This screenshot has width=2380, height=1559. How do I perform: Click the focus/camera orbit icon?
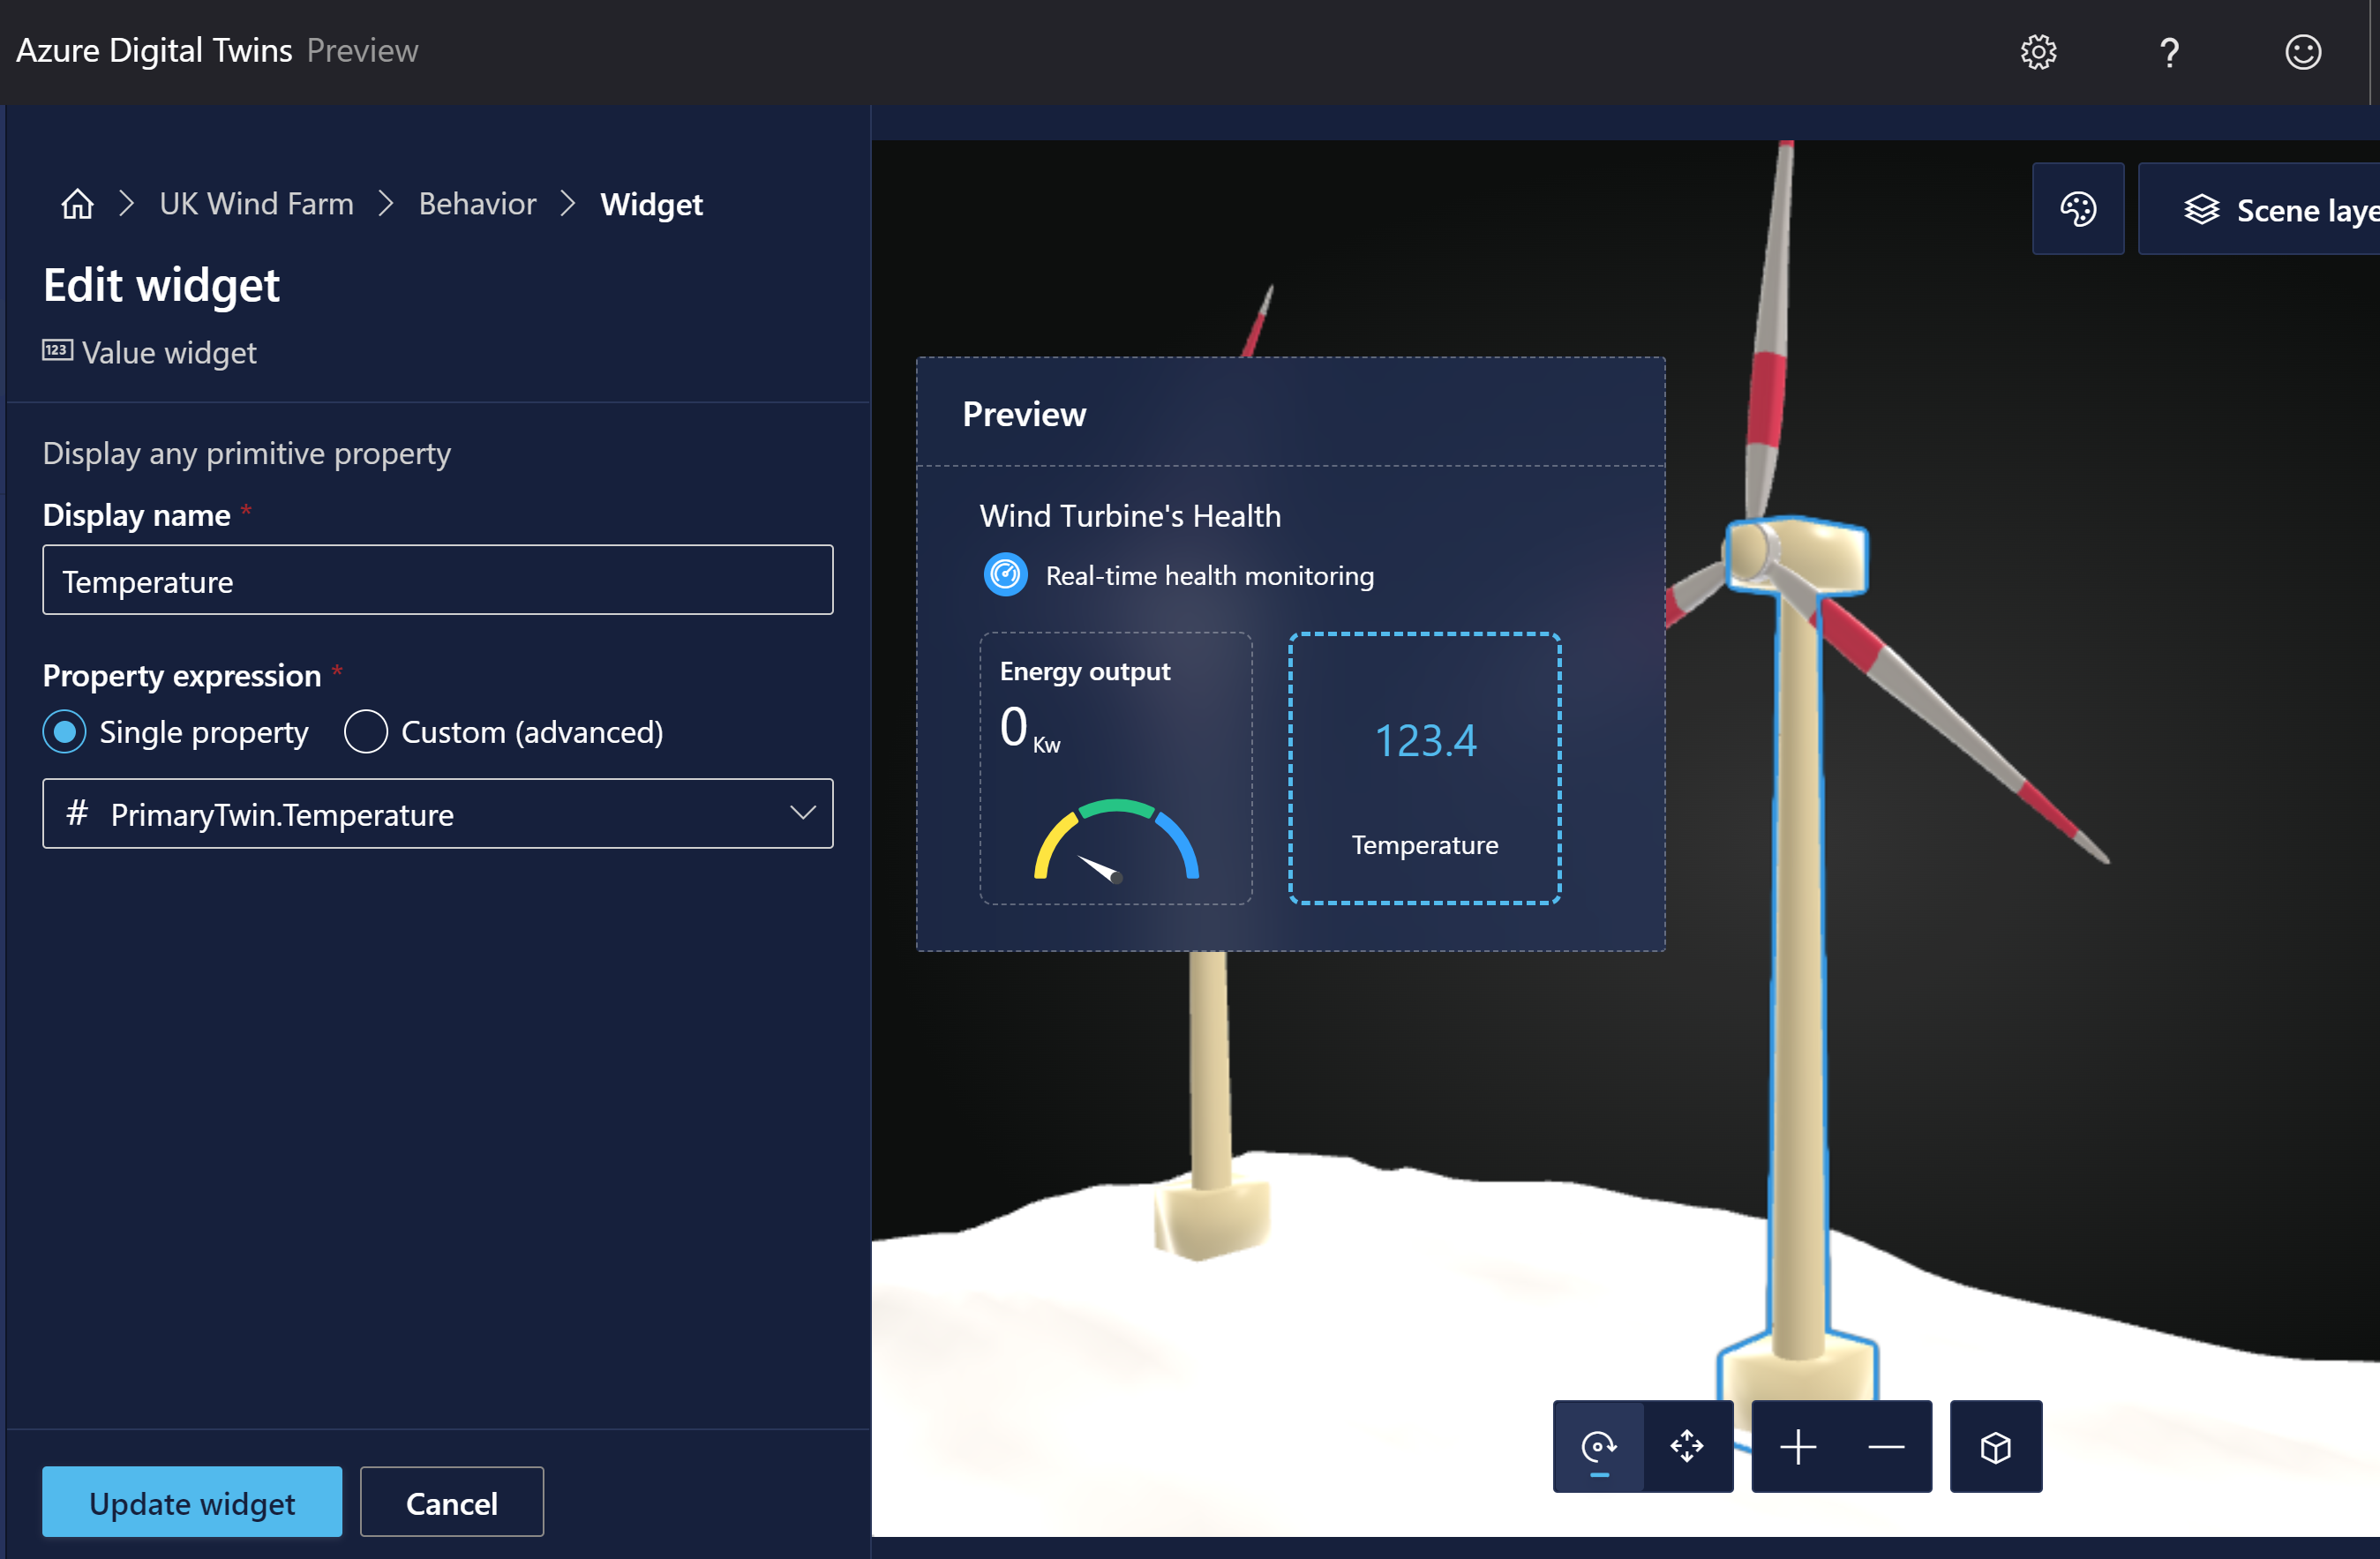[1597, 1444]
